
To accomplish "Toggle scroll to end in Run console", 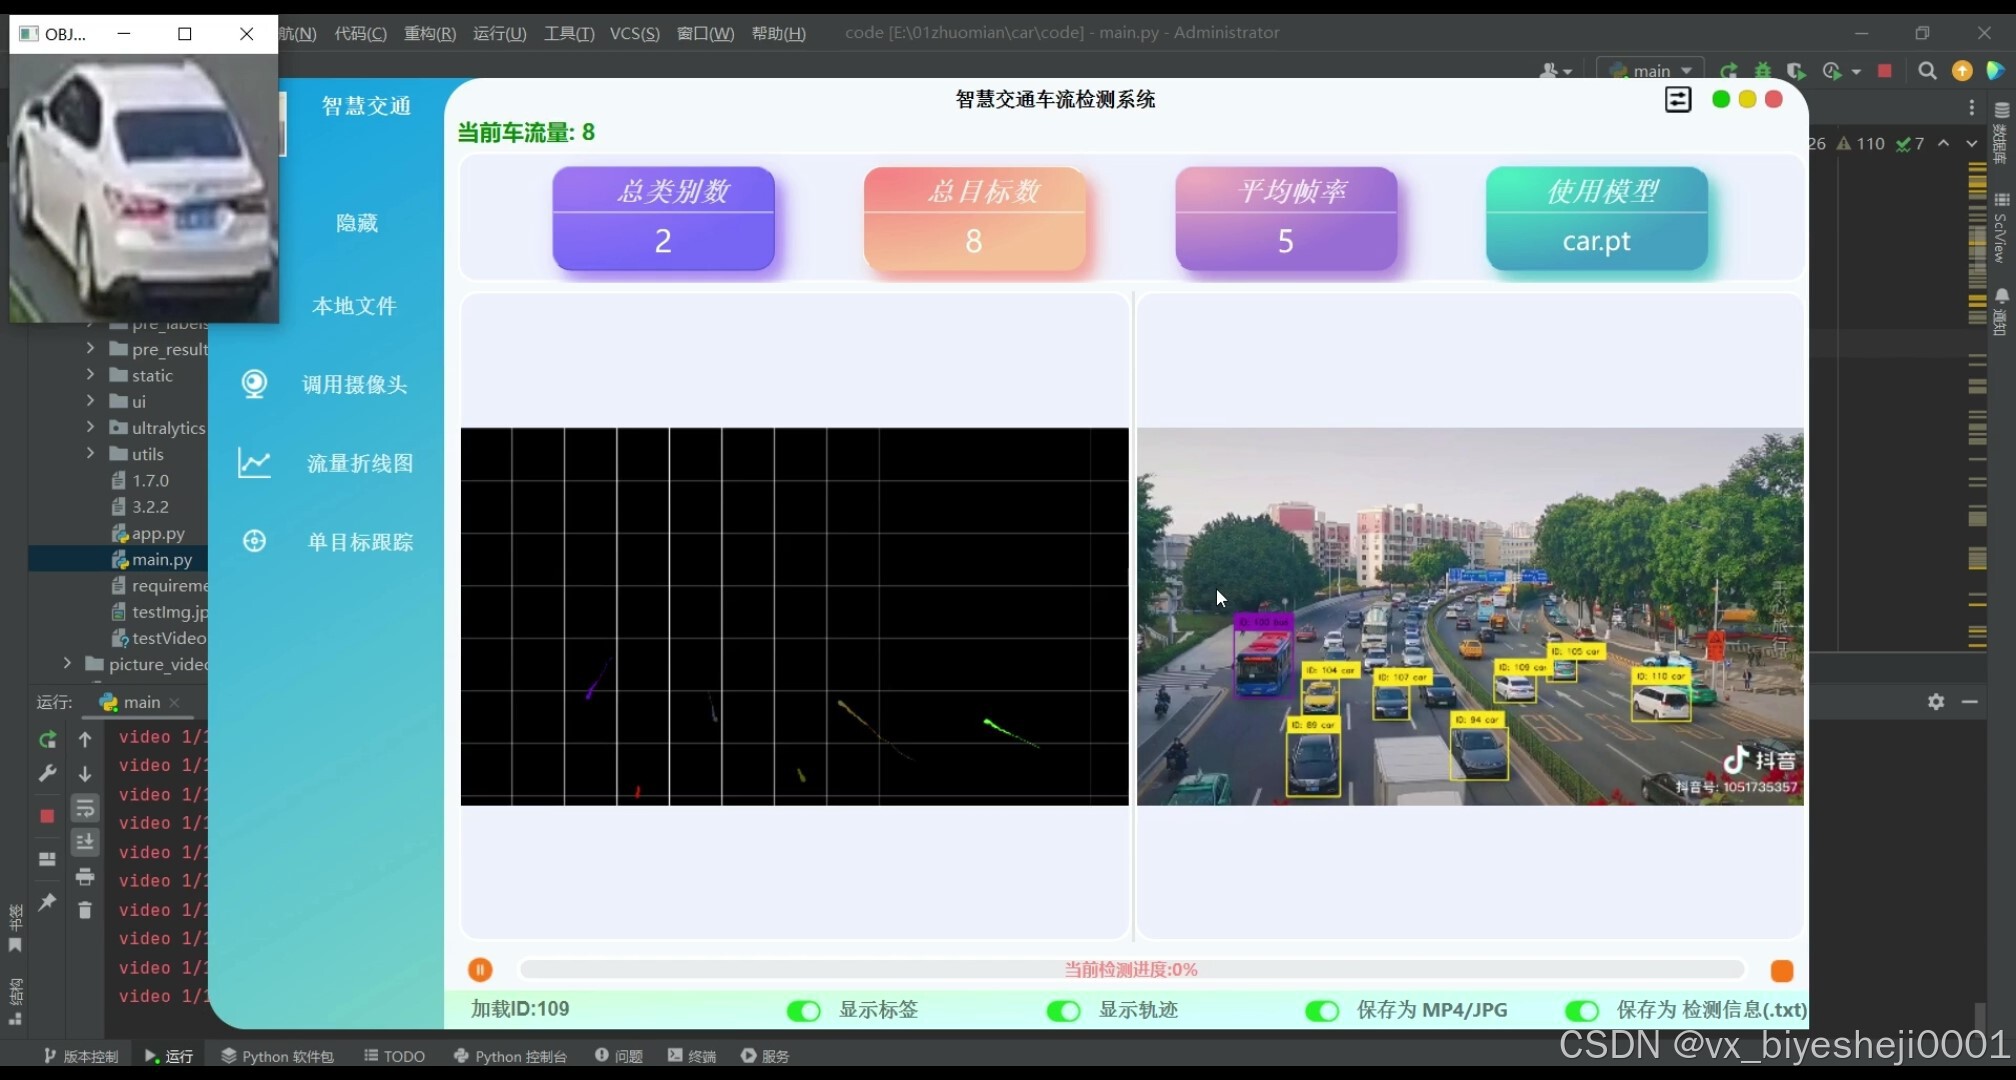I will [x=85, y=842].
